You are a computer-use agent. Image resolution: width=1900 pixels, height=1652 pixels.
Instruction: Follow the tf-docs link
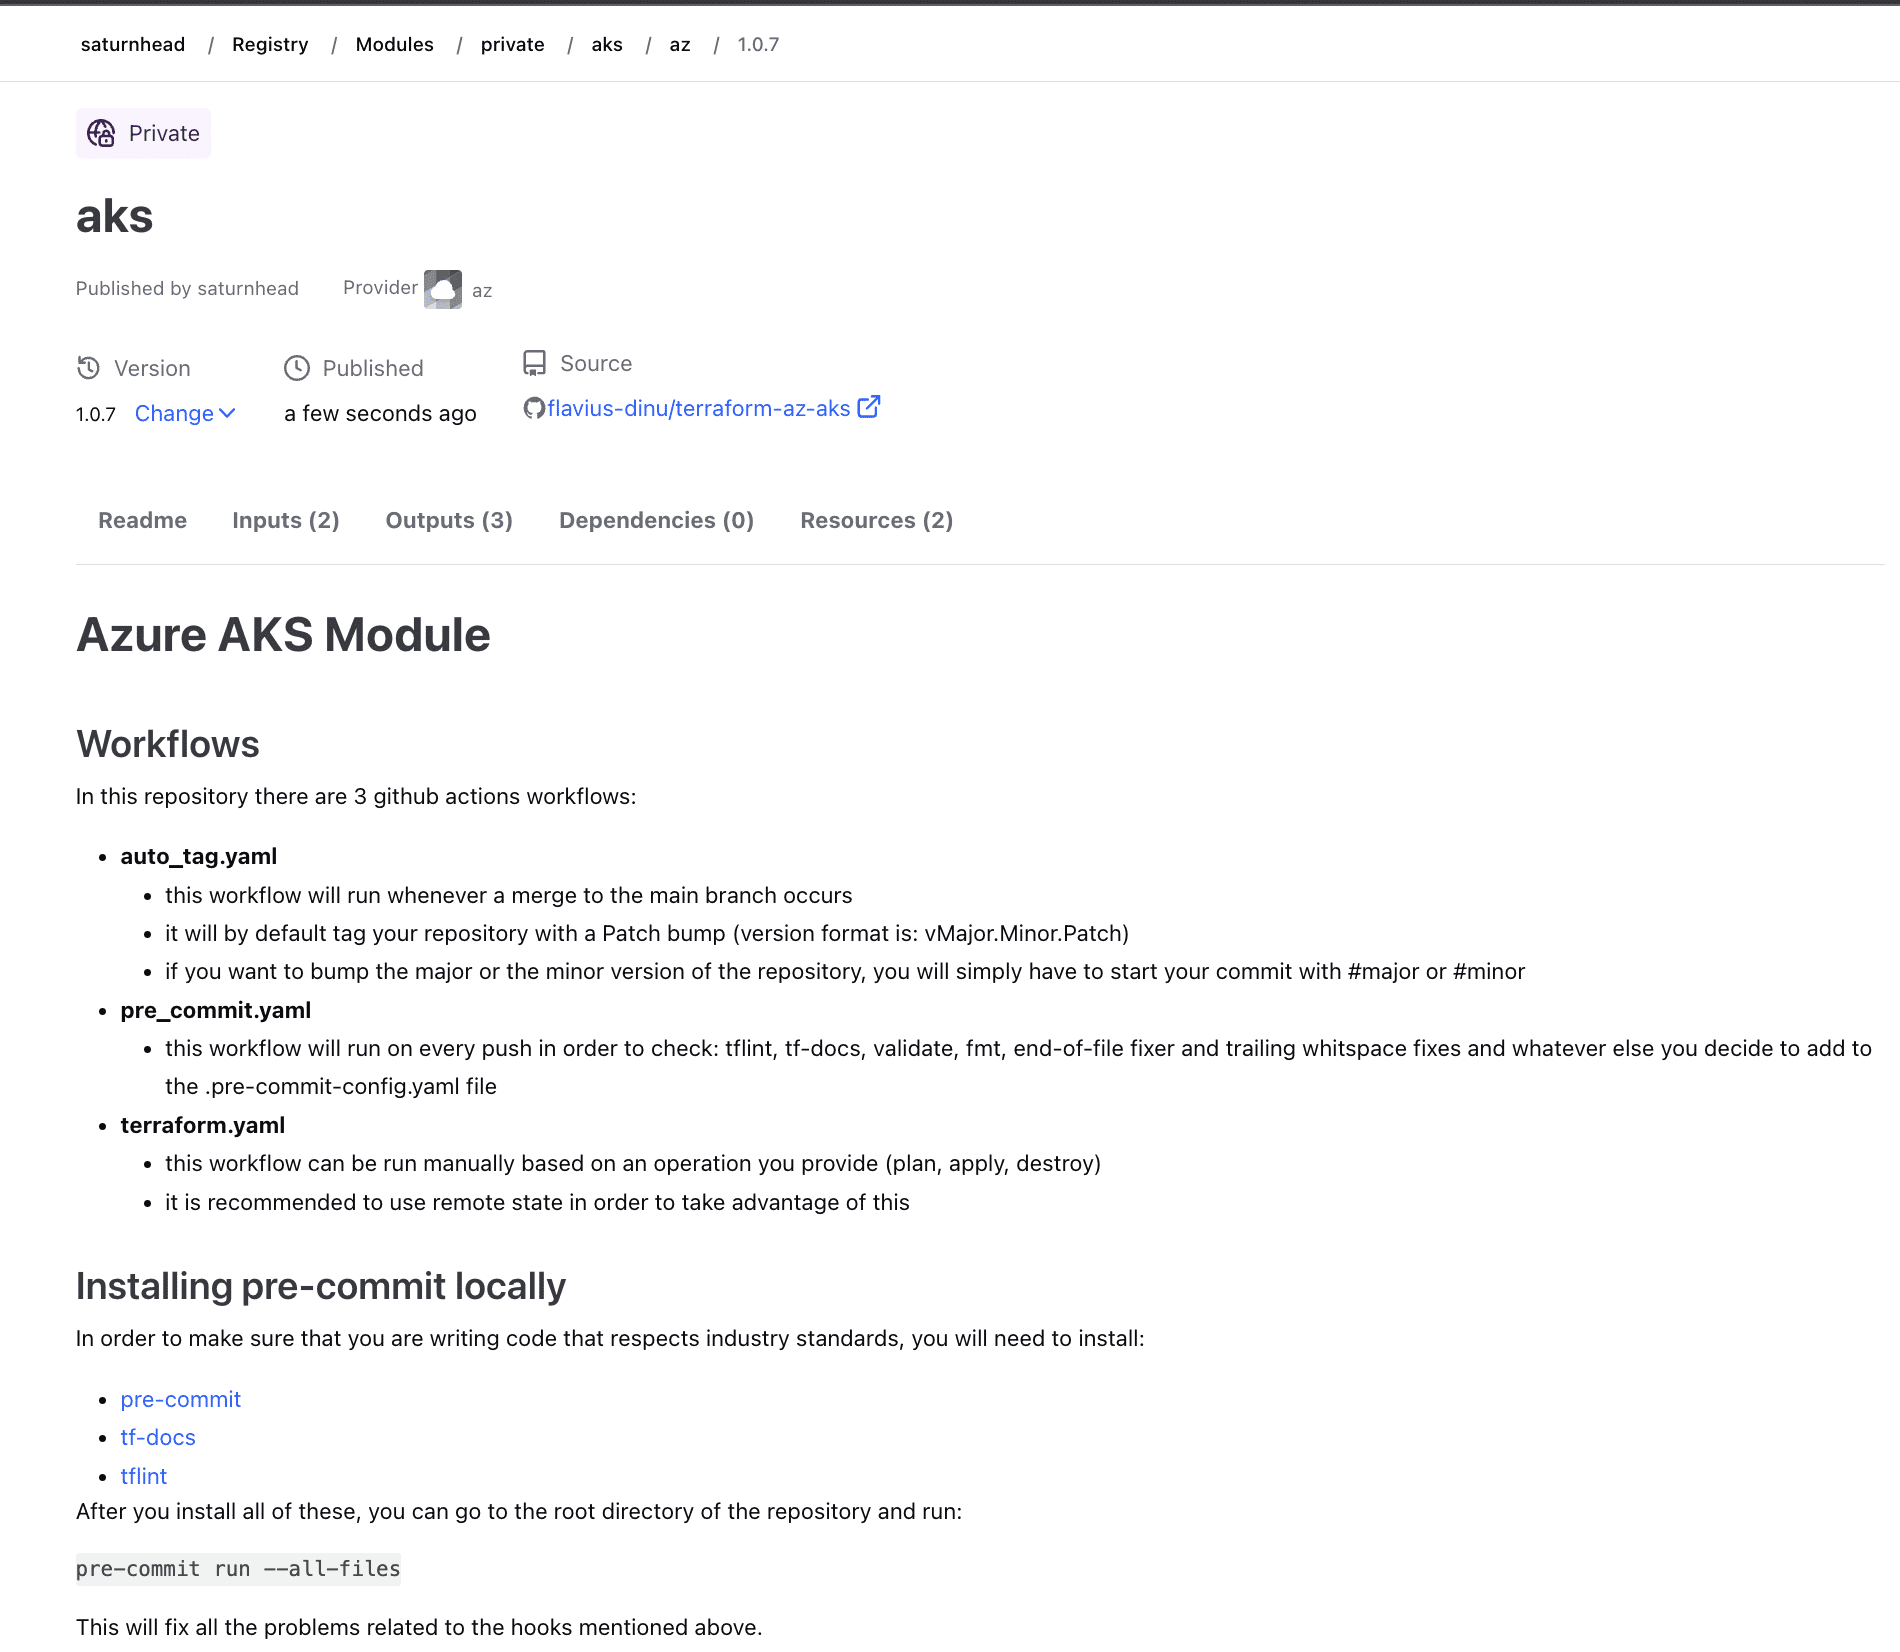click(158, 1437)
